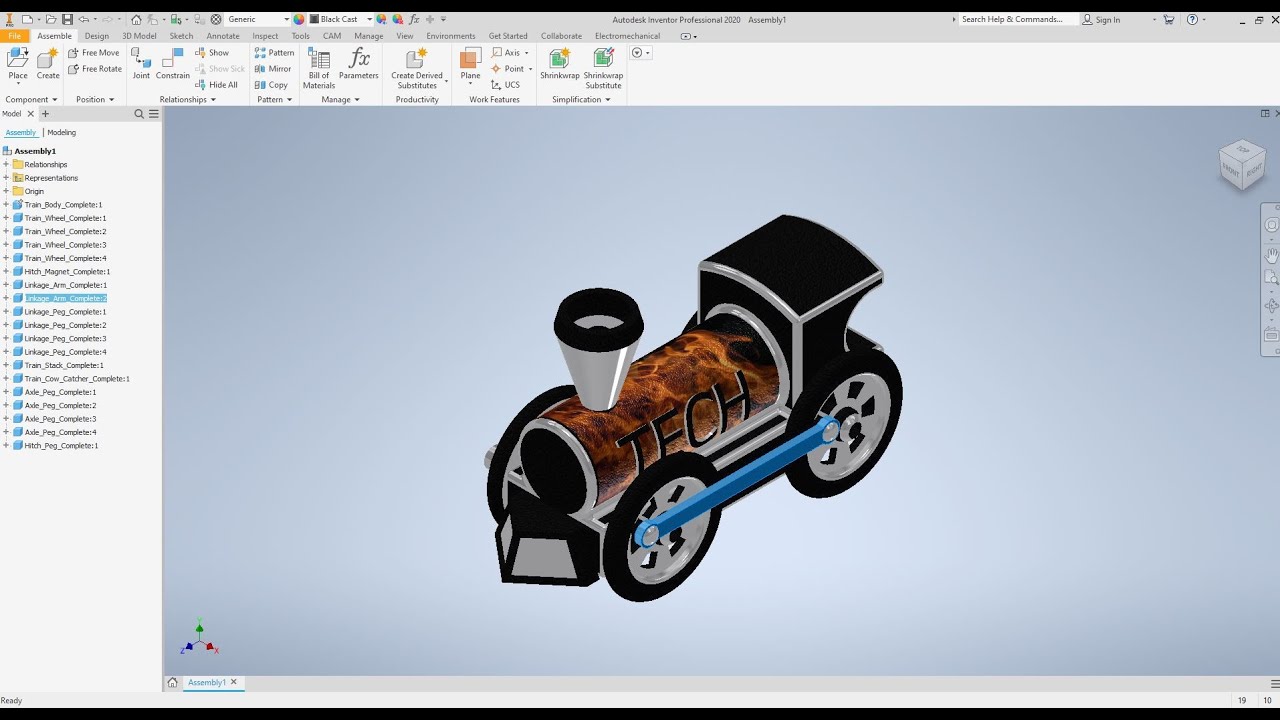This screenshot has height=720, width=1280.
Task: Open Bill of Materials
Action: pos(319,68)
